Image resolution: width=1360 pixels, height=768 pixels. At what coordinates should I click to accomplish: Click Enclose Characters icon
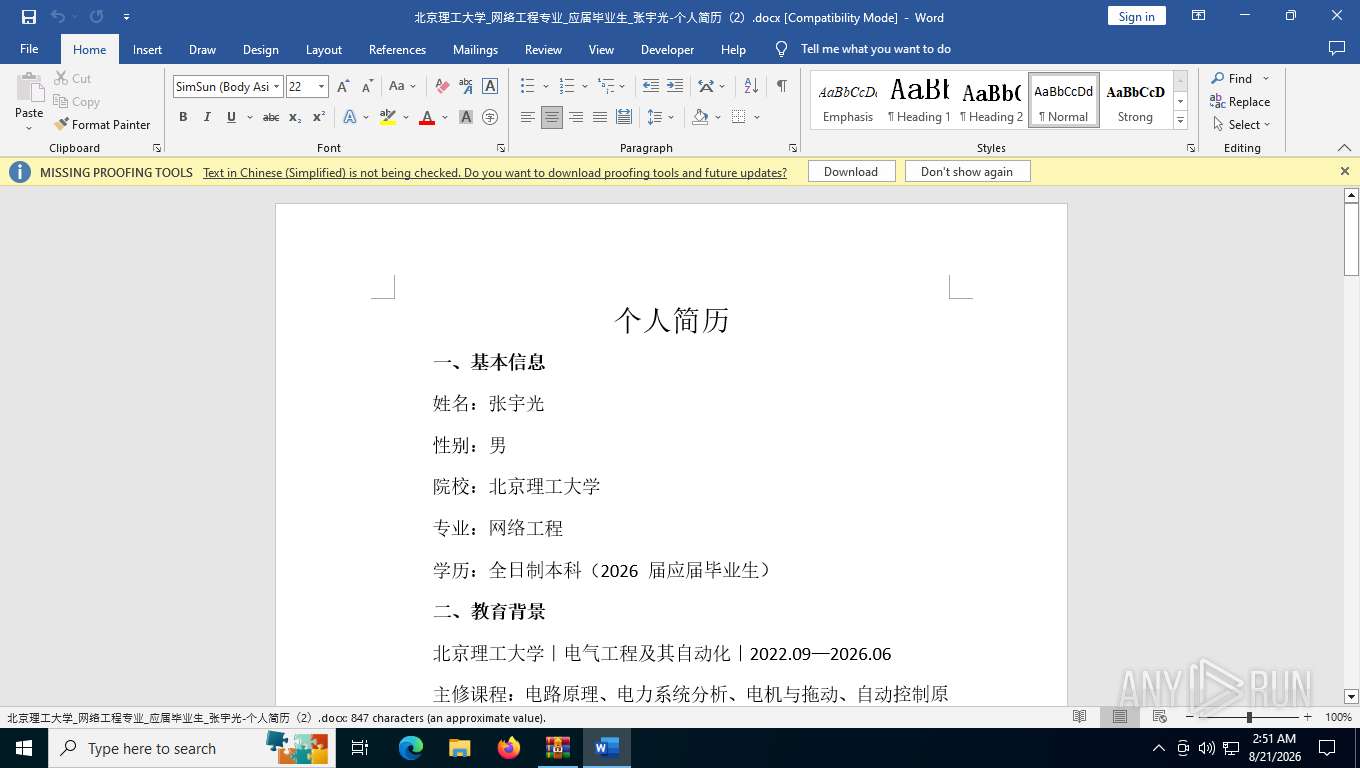click(490, 118)
